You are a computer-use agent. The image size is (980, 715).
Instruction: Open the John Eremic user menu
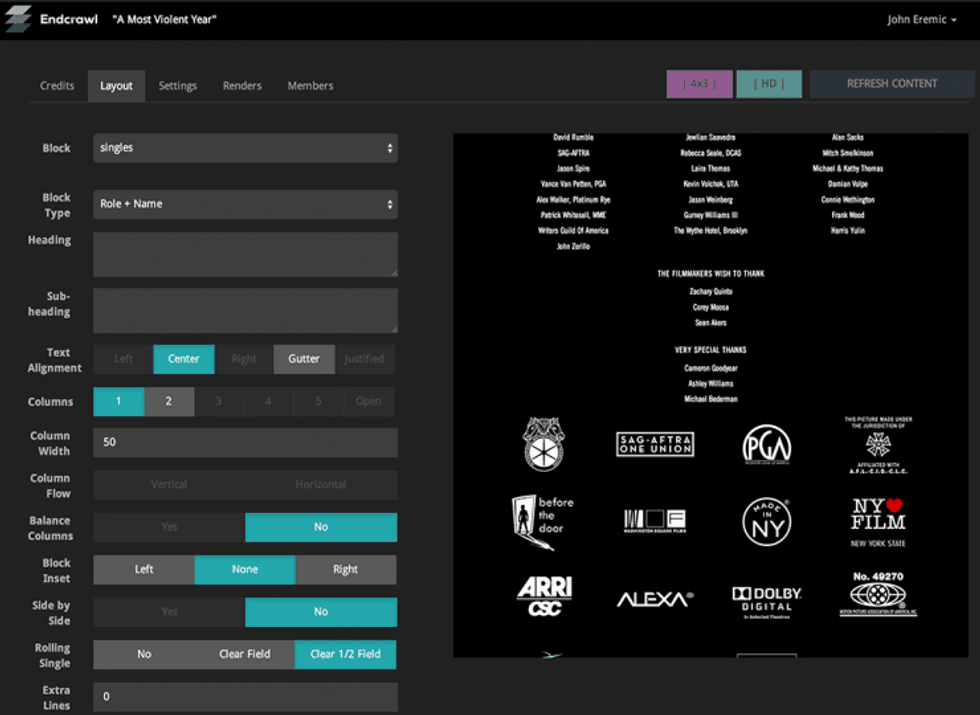(922, 19)
